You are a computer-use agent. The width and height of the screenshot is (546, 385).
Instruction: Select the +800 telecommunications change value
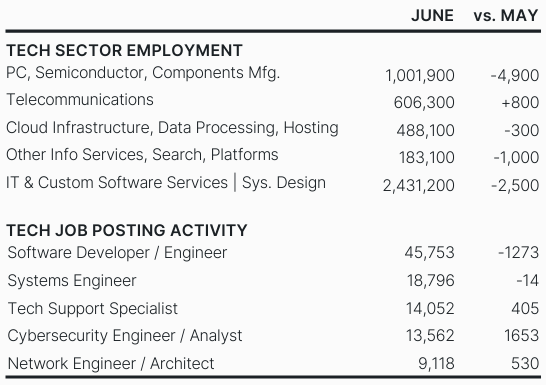[520, 103]
